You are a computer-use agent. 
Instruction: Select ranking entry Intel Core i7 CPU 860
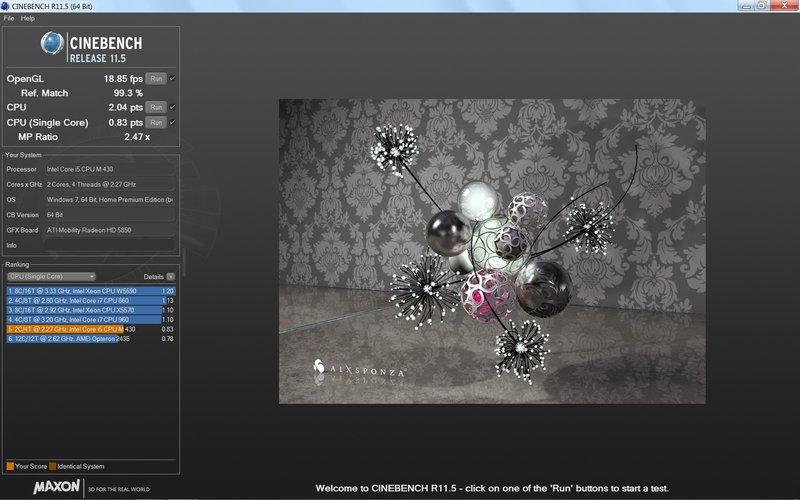[x=91, y=301]
